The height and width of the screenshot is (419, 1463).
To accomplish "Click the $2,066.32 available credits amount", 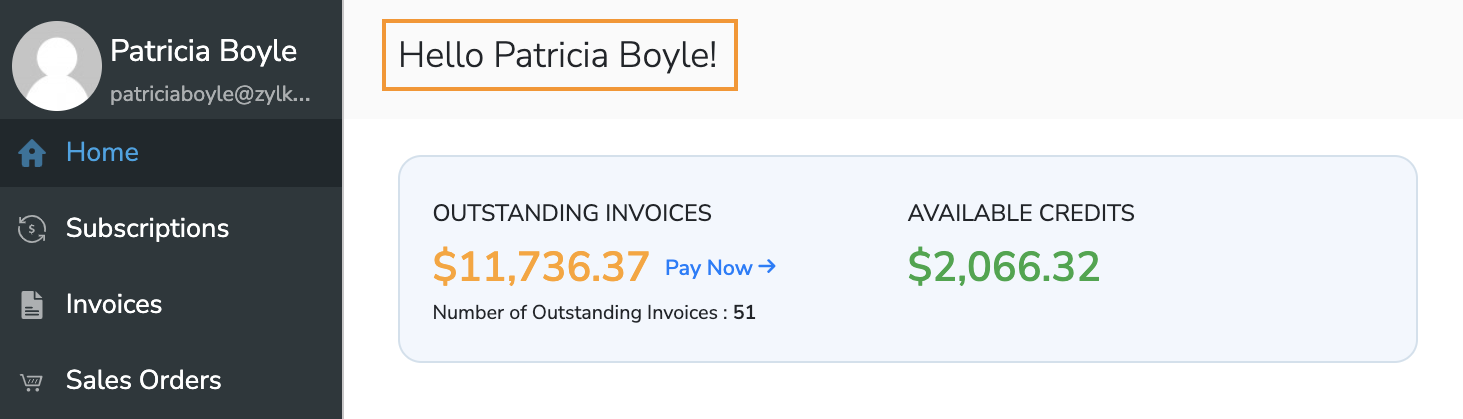I will [1003, 267].
